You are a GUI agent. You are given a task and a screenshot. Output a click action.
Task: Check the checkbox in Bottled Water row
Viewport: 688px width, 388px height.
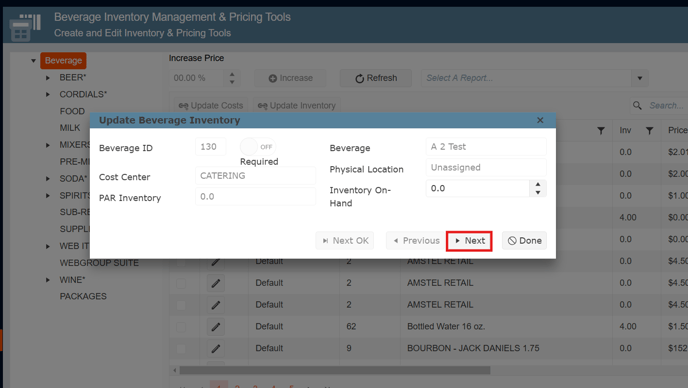click(181, 327)
